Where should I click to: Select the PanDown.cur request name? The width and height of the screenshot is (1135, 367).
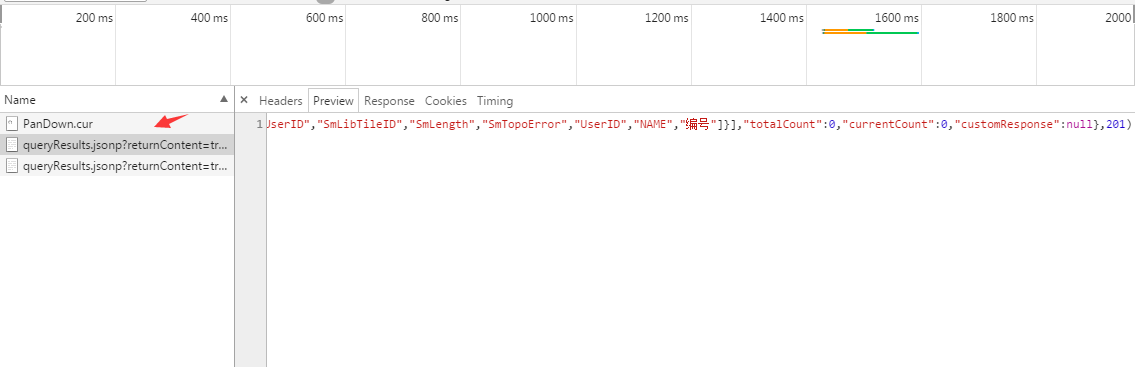[58, 124]
